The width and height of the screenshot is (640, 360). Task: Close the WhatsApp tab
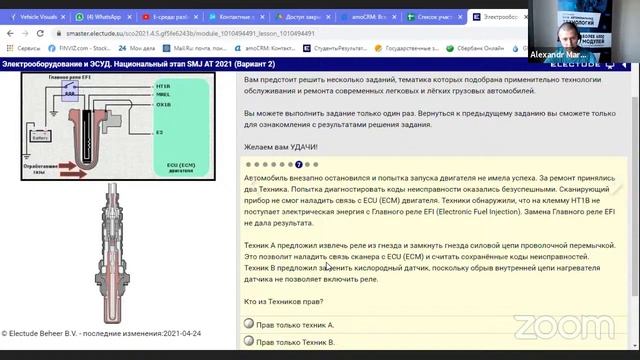129,17
